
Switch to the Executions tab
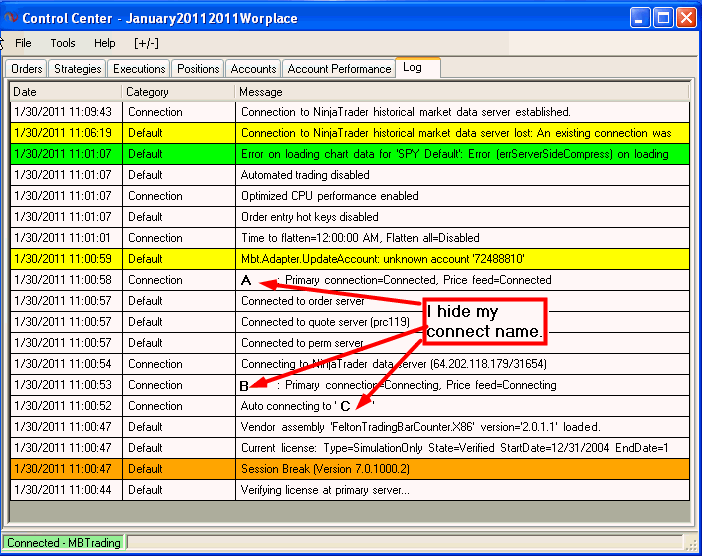click(139, 69)
